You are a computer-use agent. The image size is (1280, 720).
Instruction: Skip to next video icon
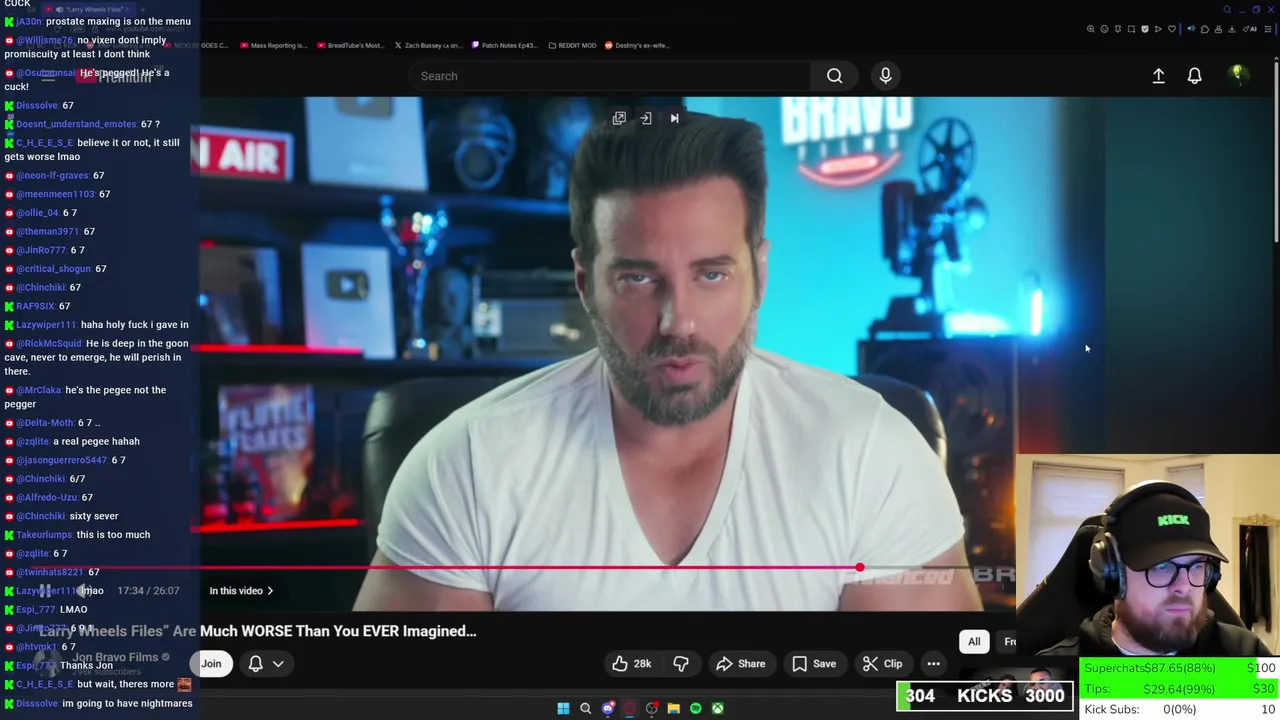674,118
